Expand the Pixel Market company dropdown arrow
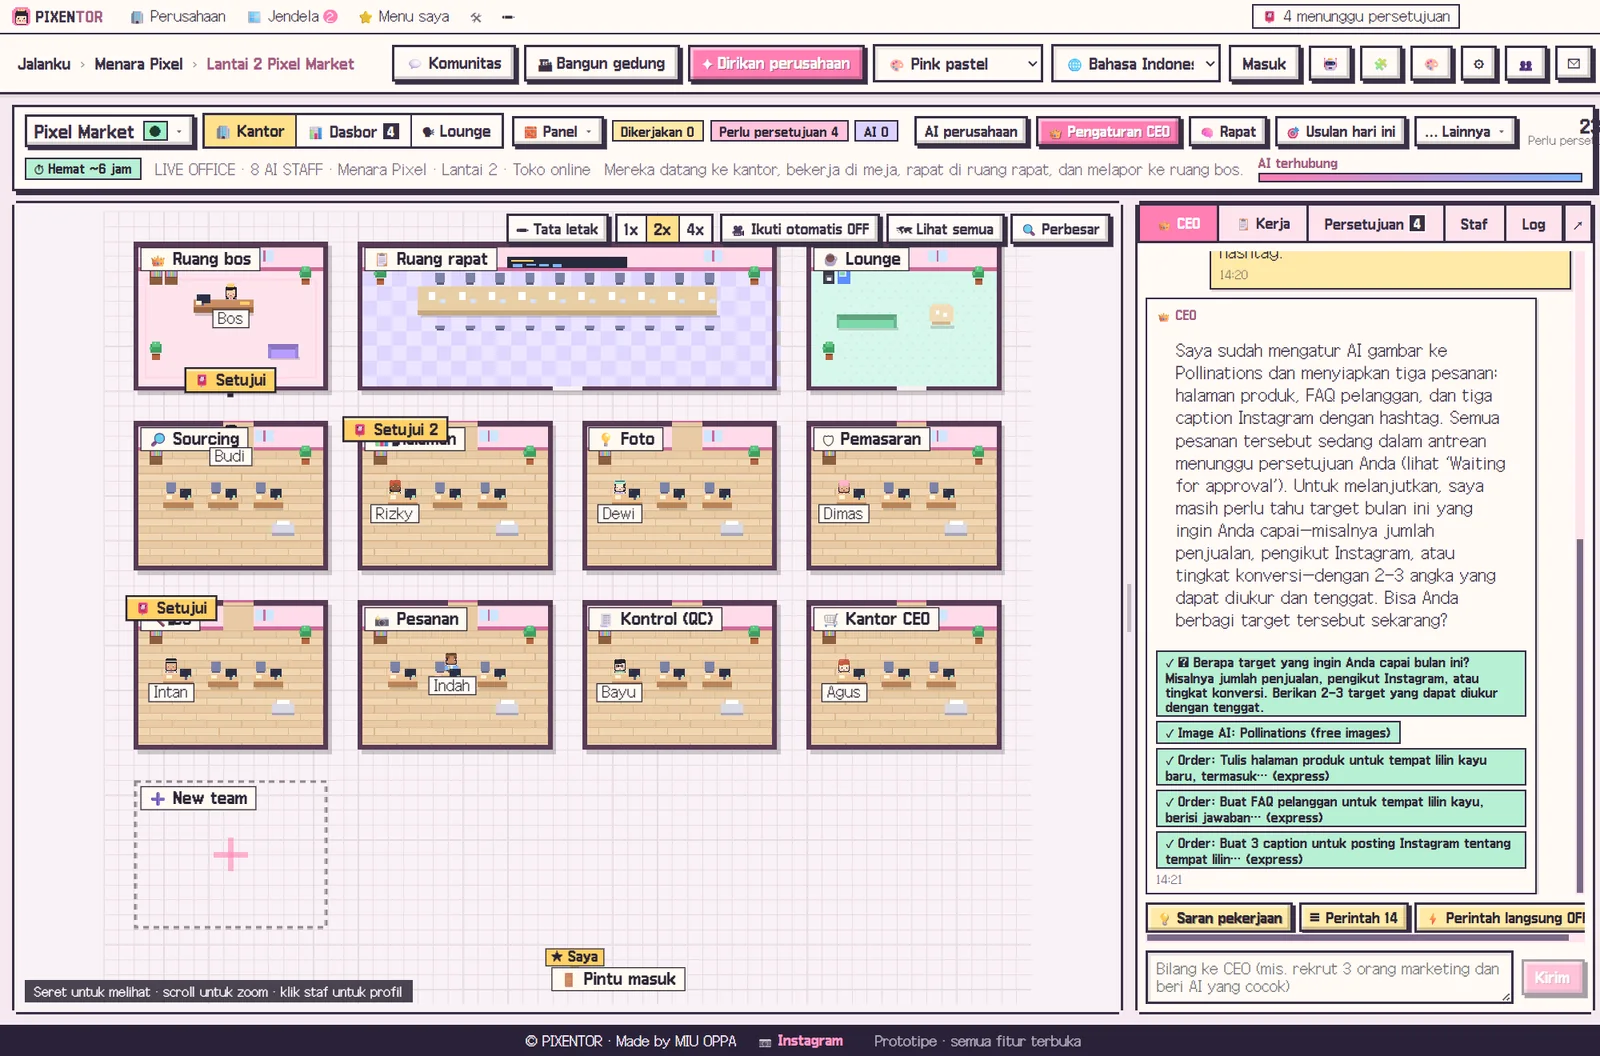The height and width of the screenshot is (1056, 1600). [x=180, y=131]
